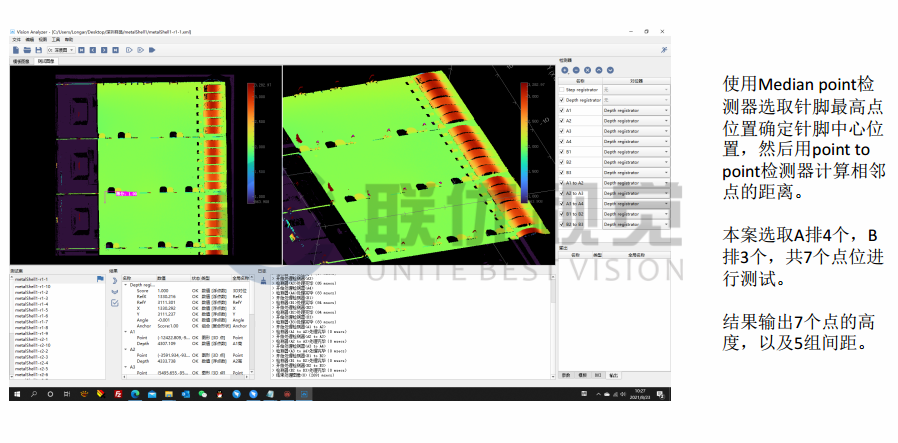This screenshot has width=898, height=443.
Task: Select metalShell1-r1-1 in the test set list
Action: [x=30, y=279]
